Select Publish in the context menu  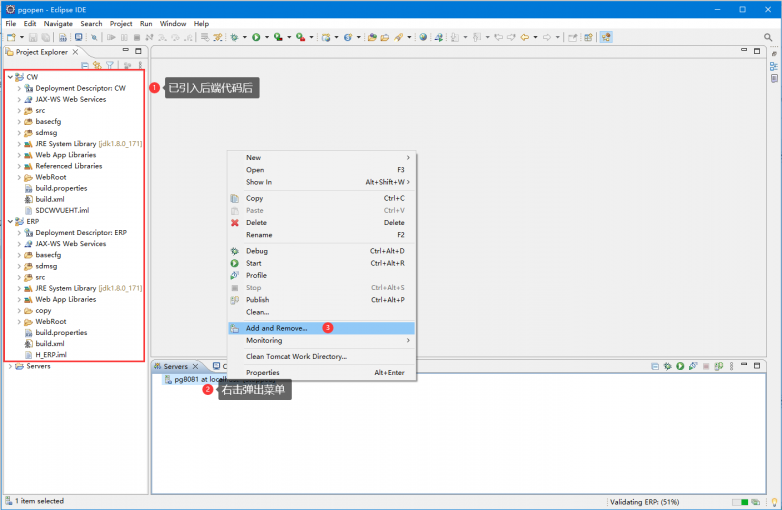tap(257, 299)
